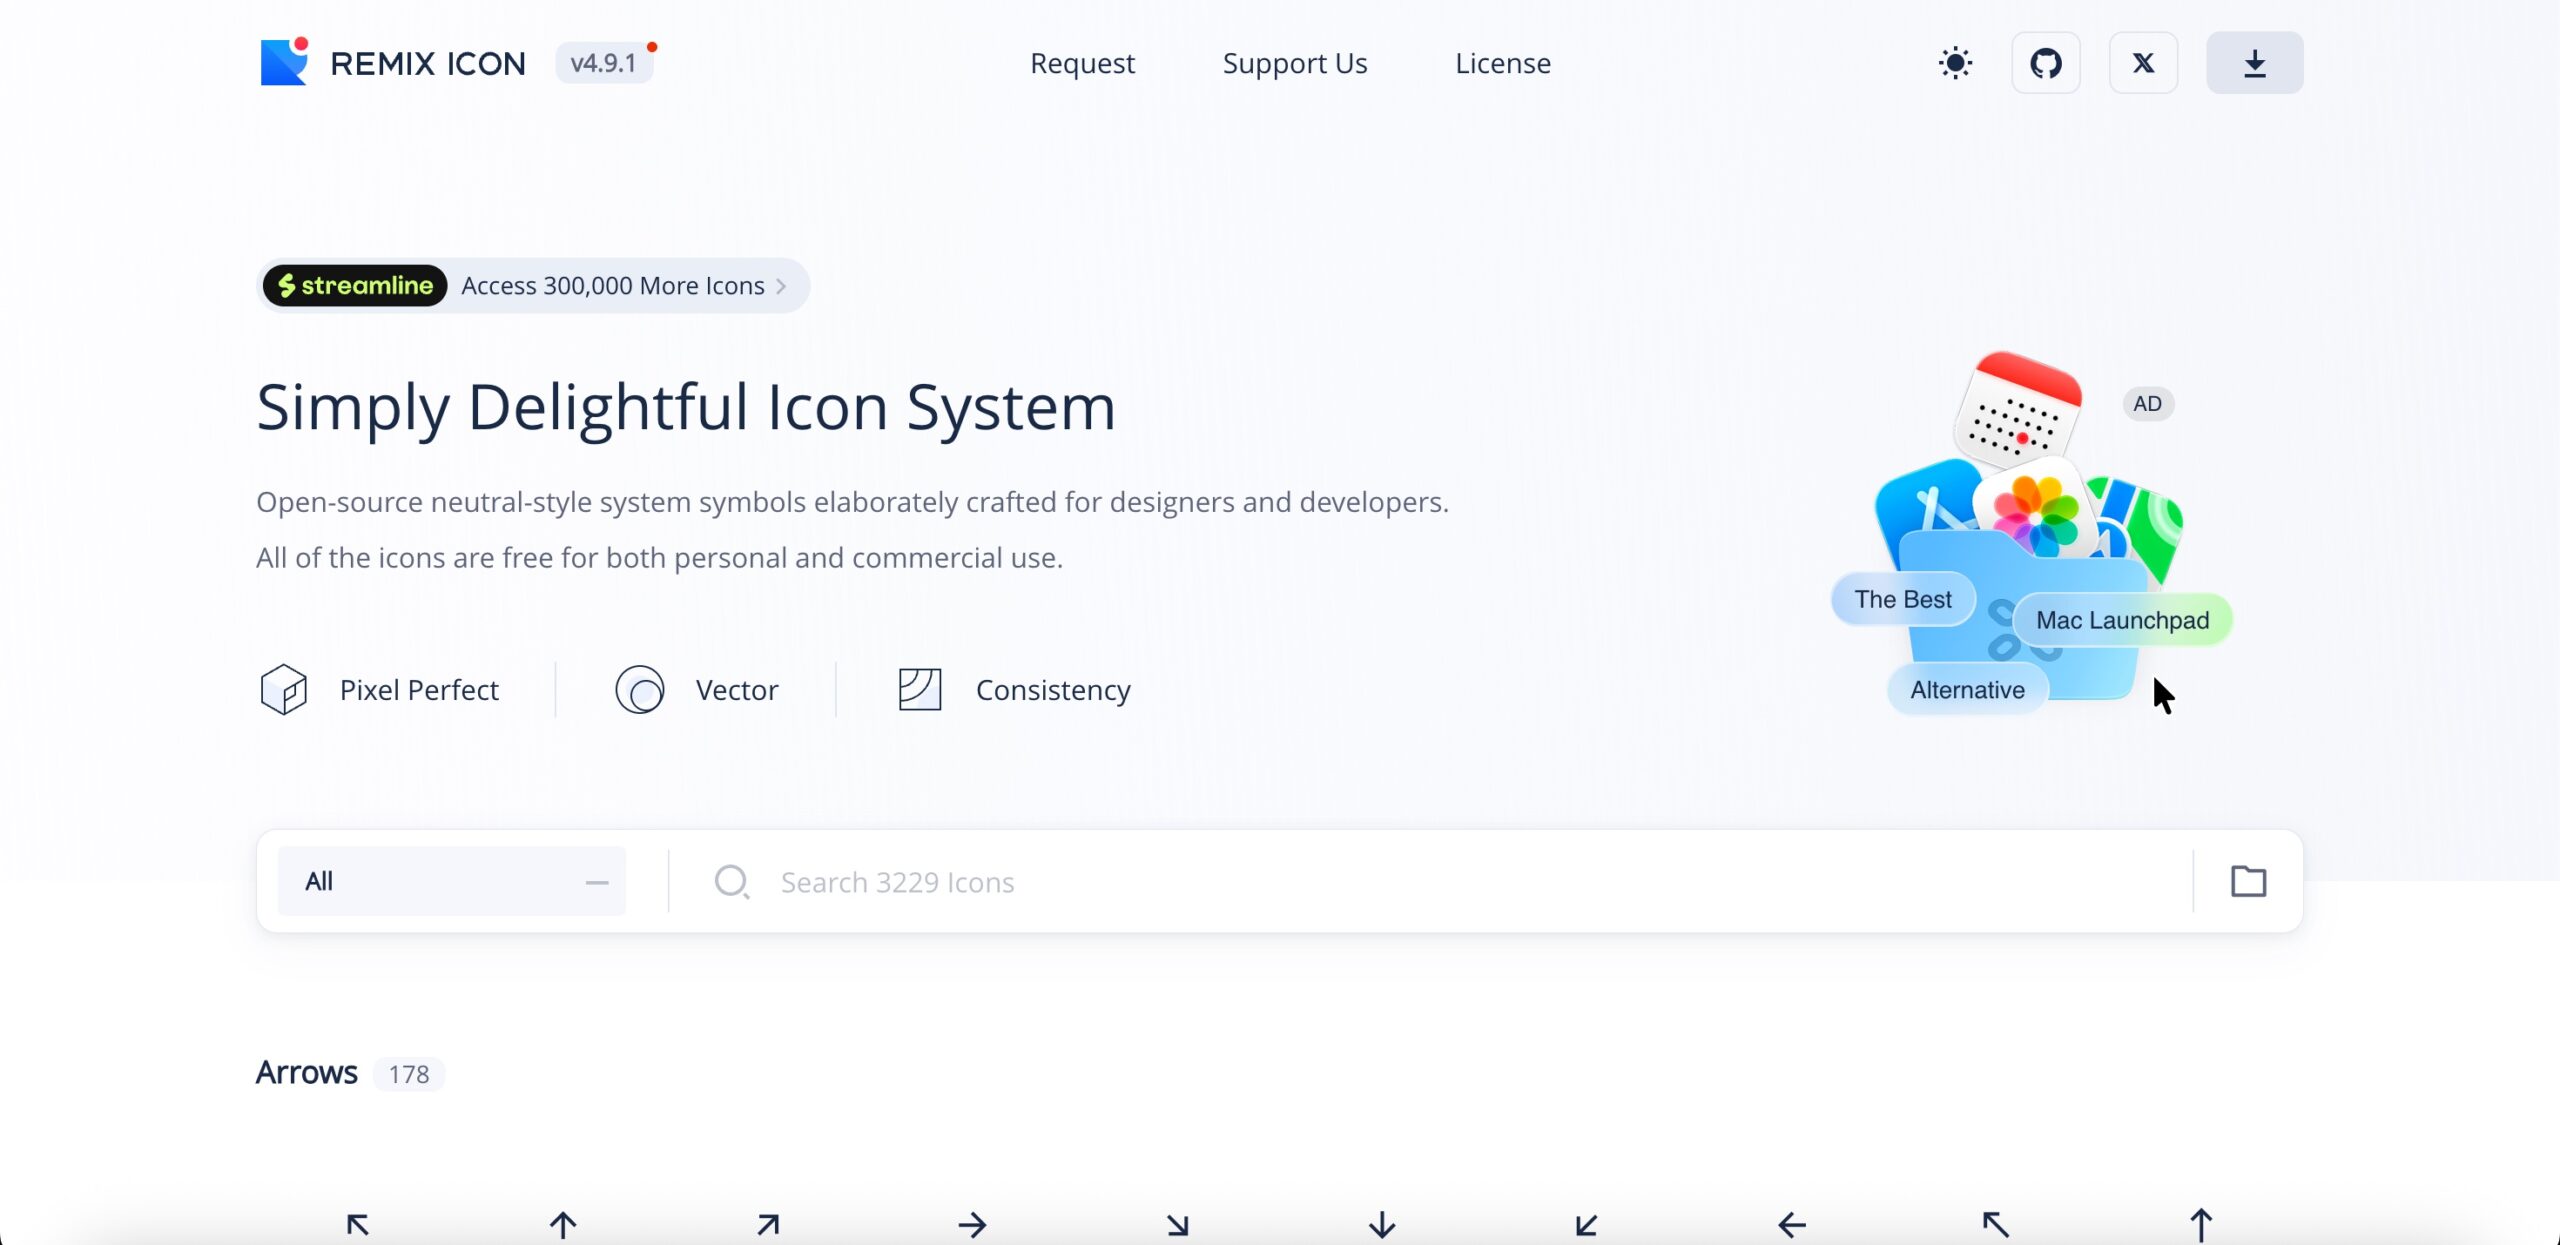This screenshot has height=1245, width=2560.
Task: Click the 178 icon count badge
Action: [409, 1074]
